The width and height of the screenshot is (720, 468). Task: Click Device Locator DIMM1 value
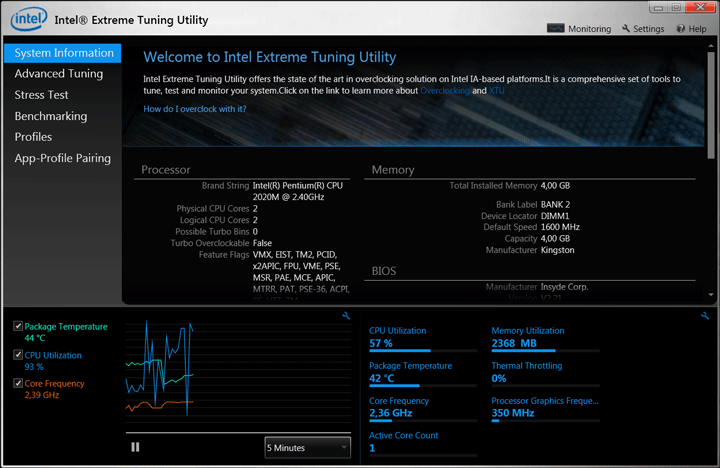[555, 216]
